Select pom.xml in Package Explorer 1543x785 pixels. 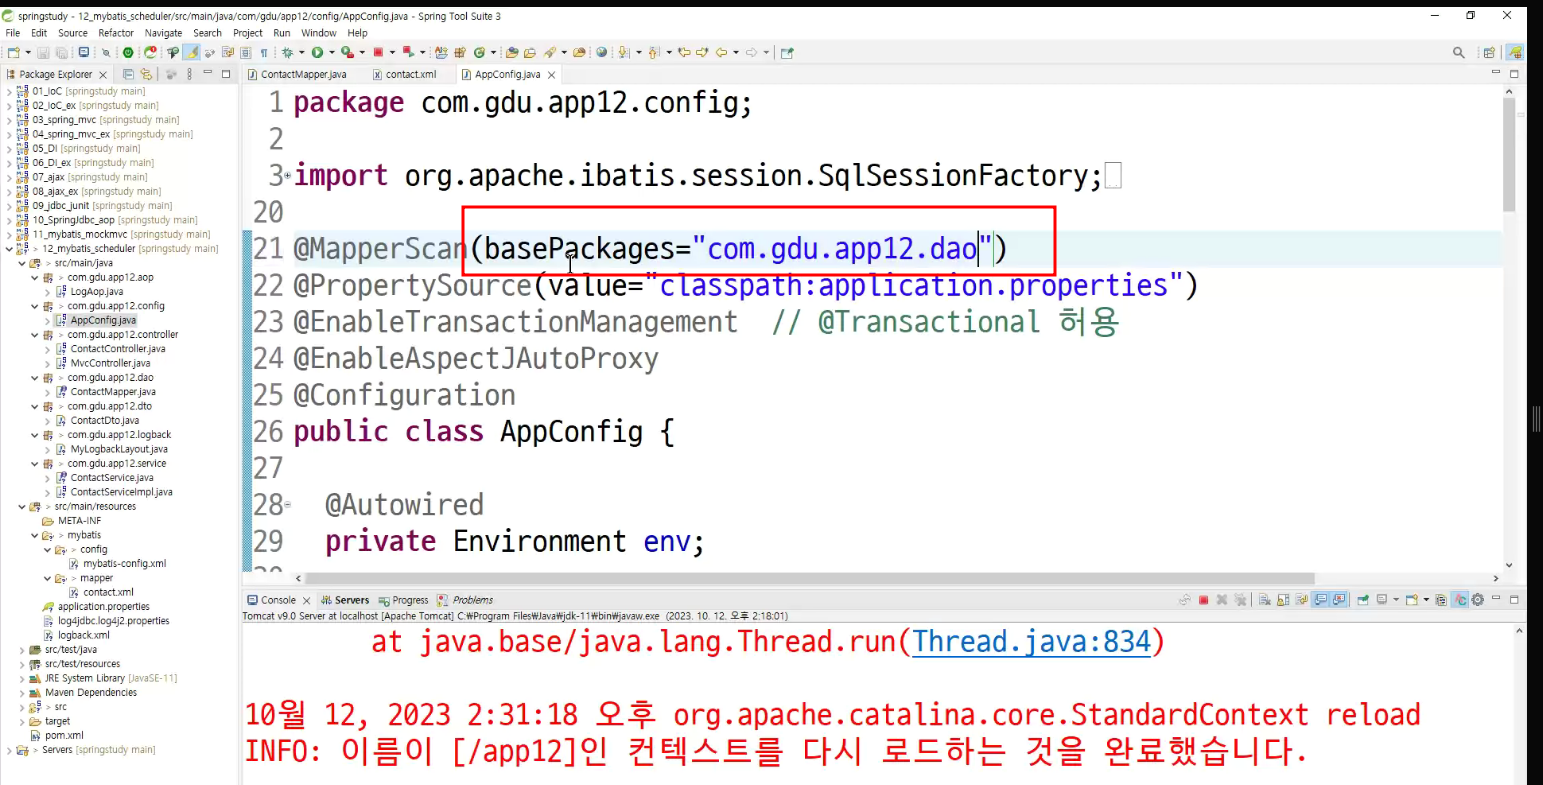click(64, 736)
